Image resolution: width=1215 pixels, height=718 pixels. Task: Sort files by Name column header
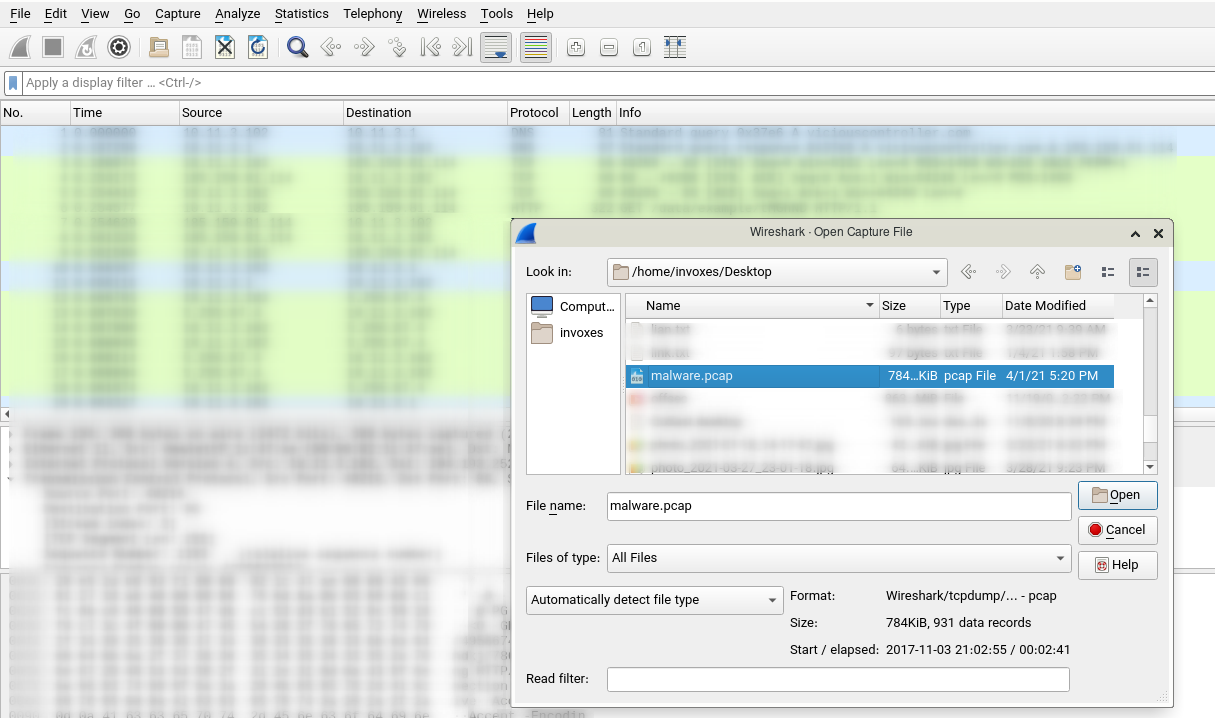752,305
